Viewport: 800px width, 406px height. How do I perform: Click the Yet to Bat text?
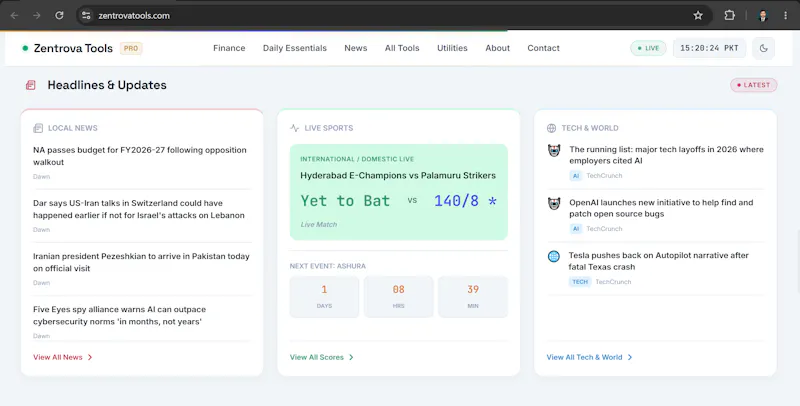pos(345,201)
